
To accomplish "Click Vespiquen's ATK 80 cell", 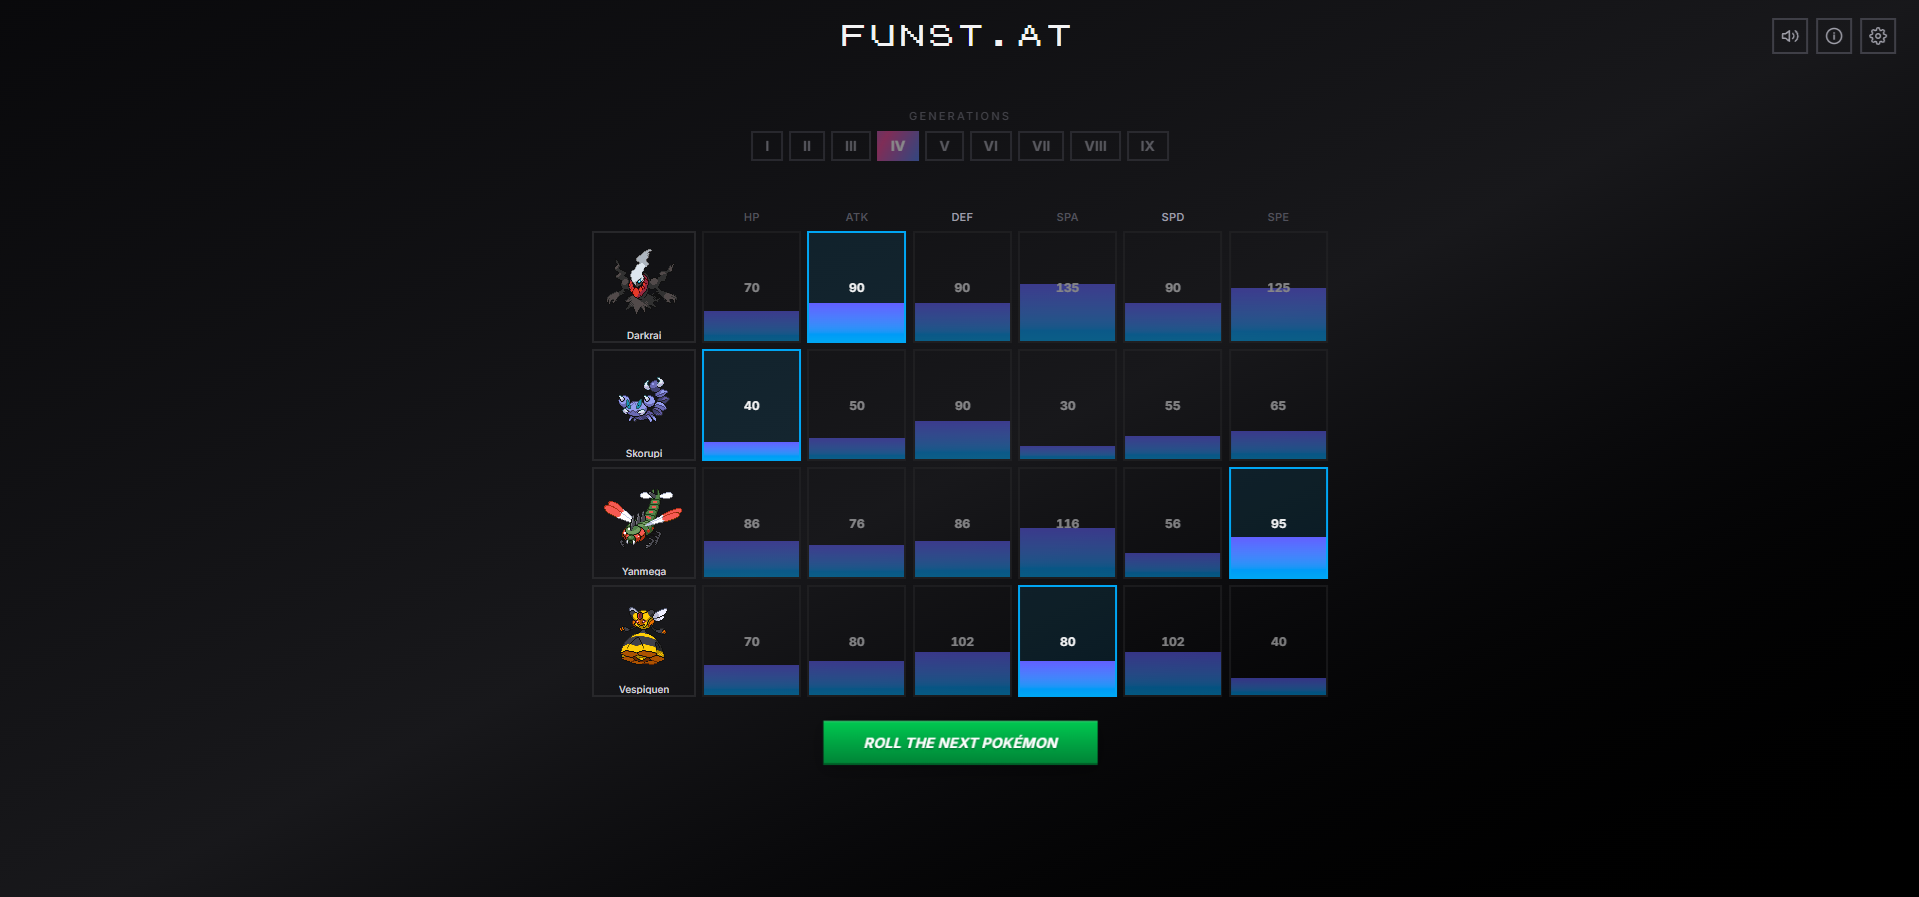I will (857, 641).
